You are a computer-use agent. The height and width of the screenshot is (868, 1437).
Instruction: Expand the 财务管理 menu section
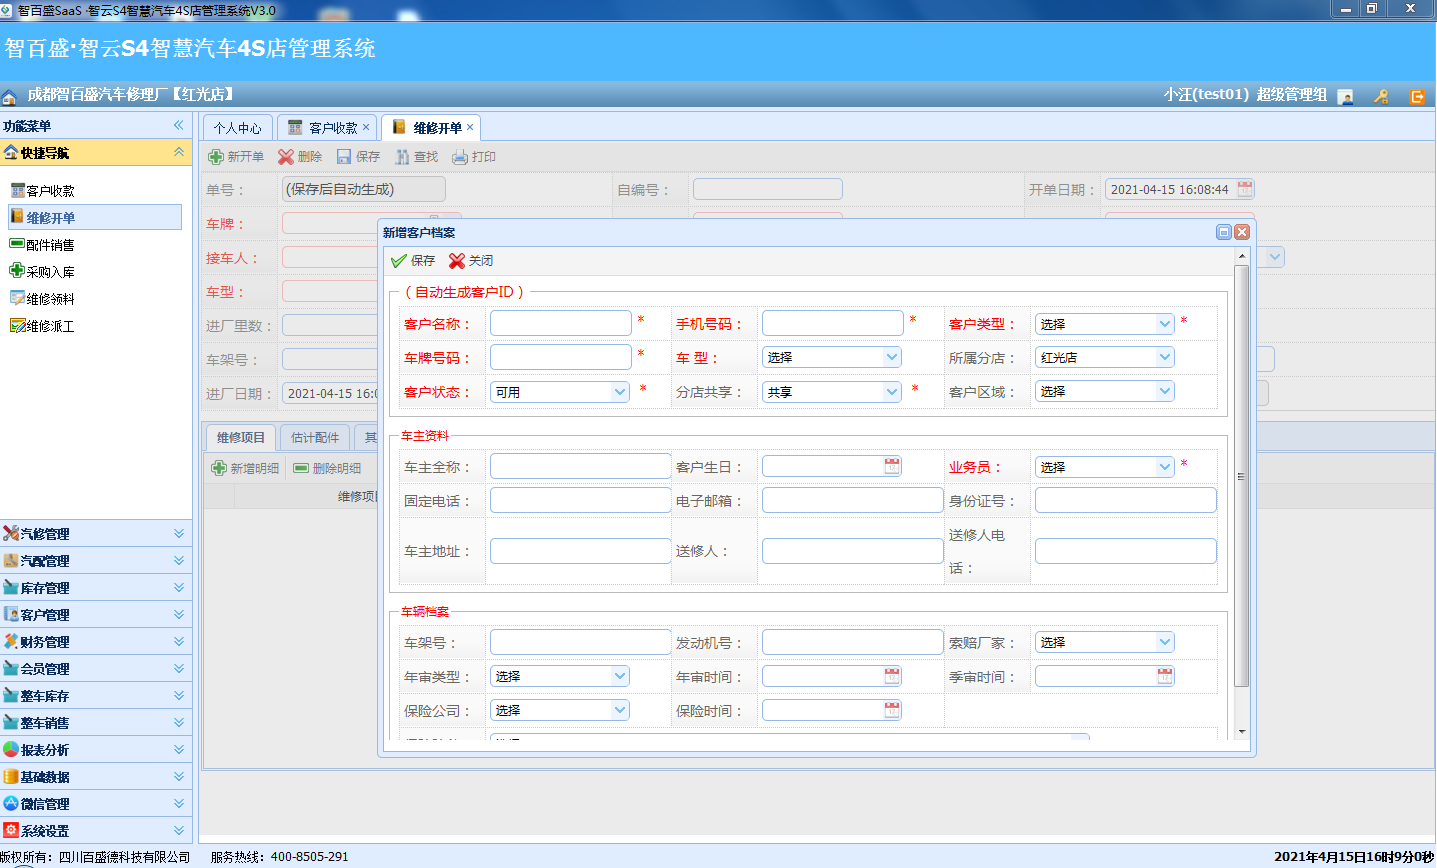(179, 642)
